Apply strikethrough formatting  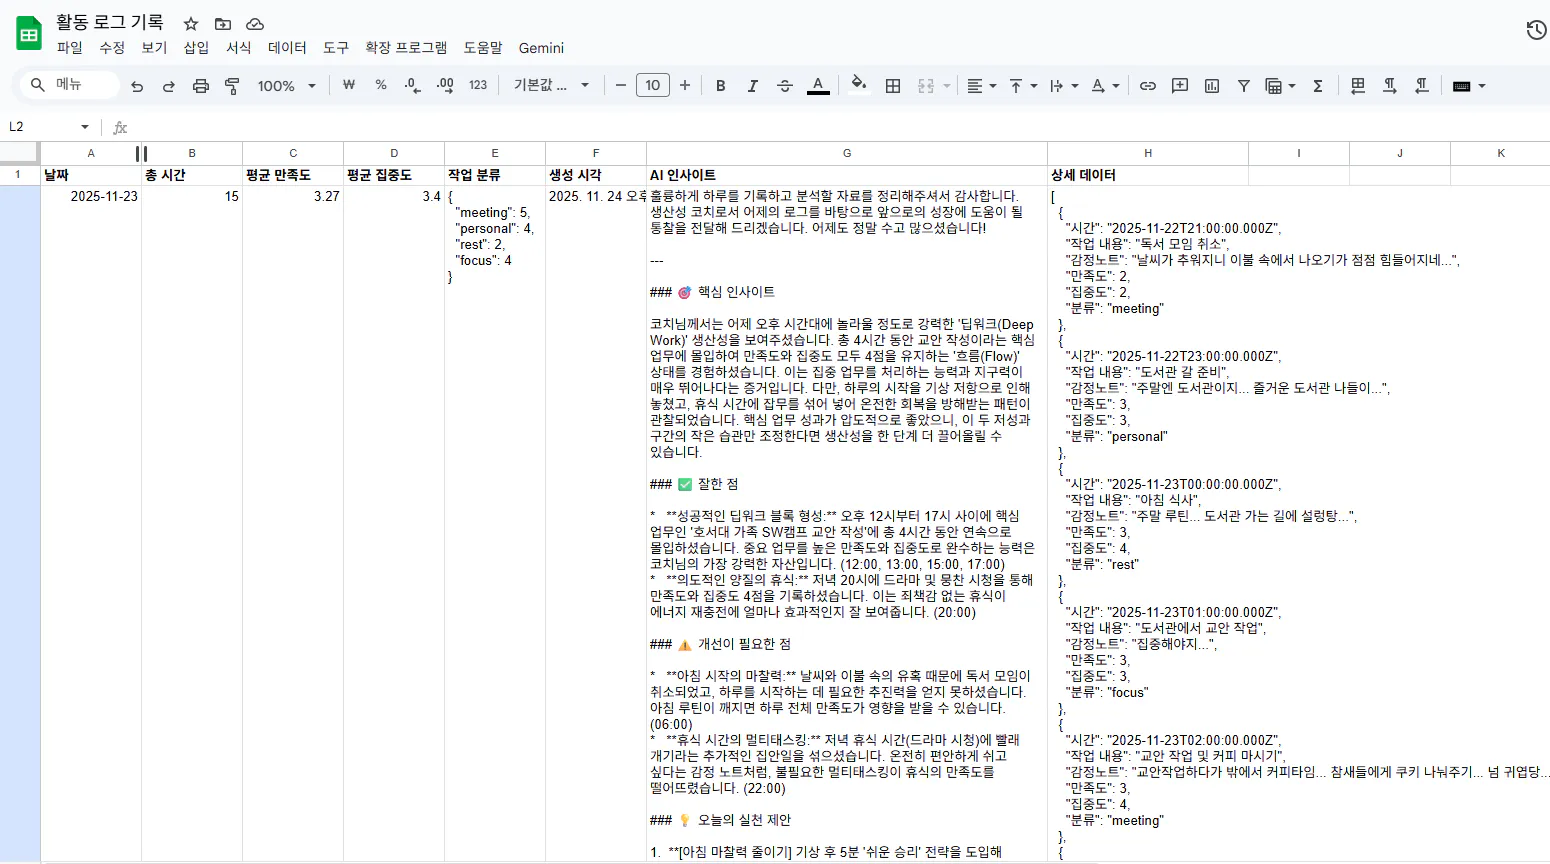tap(785, 85)
